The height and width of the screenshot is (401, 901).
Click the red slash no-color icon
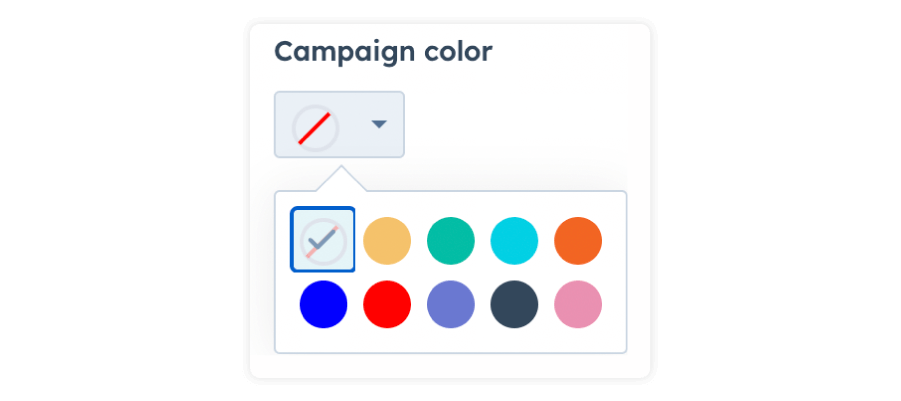pyautogui.click(x=315, y=128)
